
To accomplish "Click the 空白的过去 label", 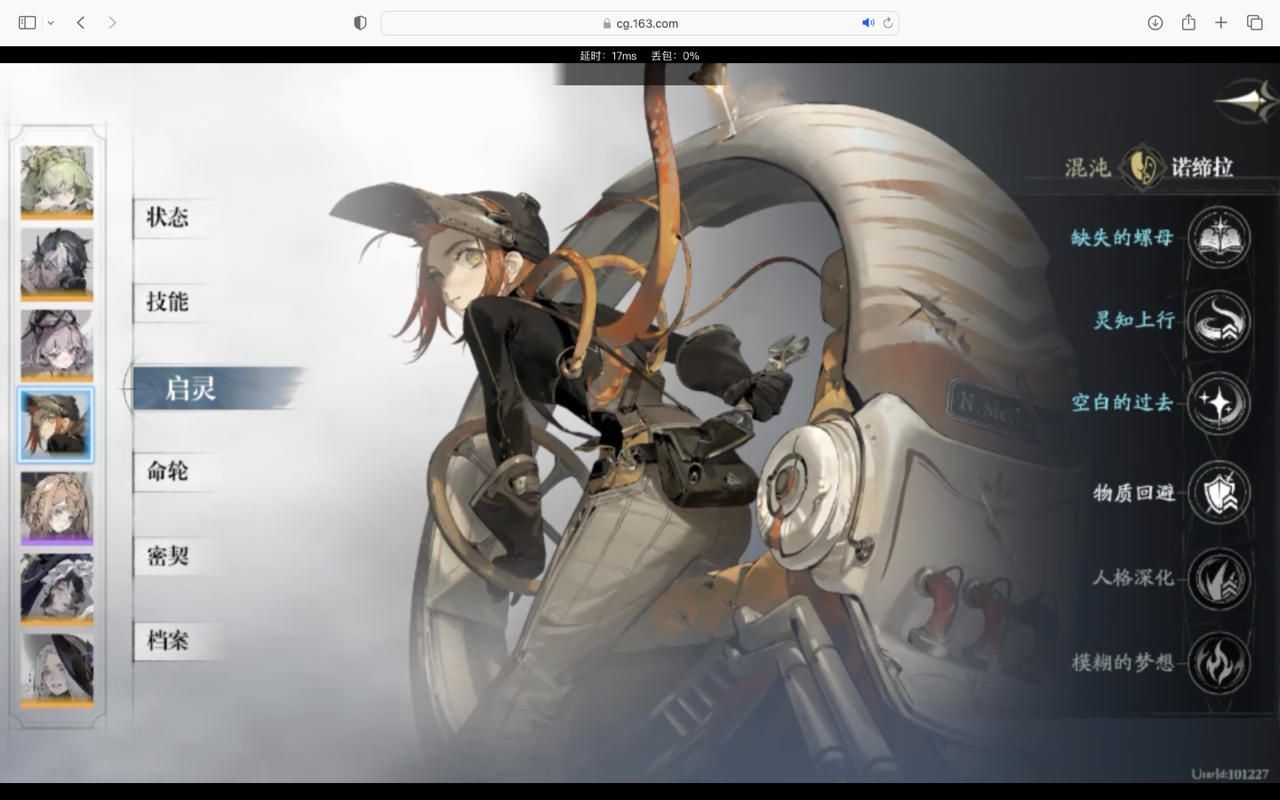I will [x=1122, y=403].
